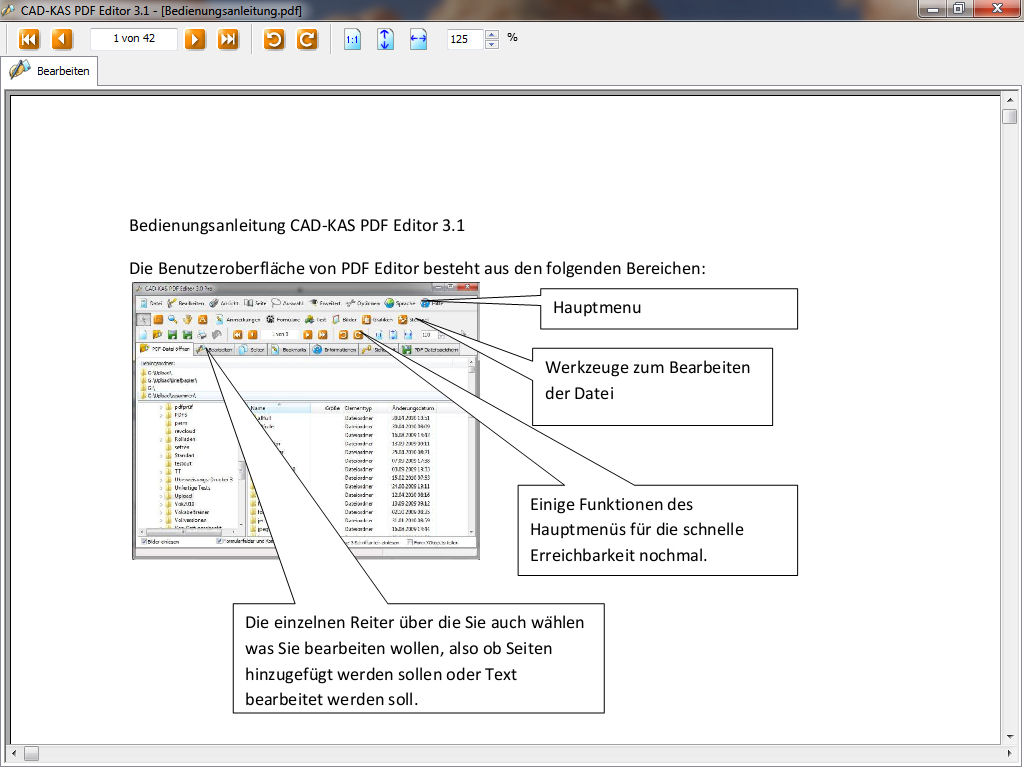Decrease zoom with the down spinner arrow
Screen dimensions: 1024x768
[491, 45]
